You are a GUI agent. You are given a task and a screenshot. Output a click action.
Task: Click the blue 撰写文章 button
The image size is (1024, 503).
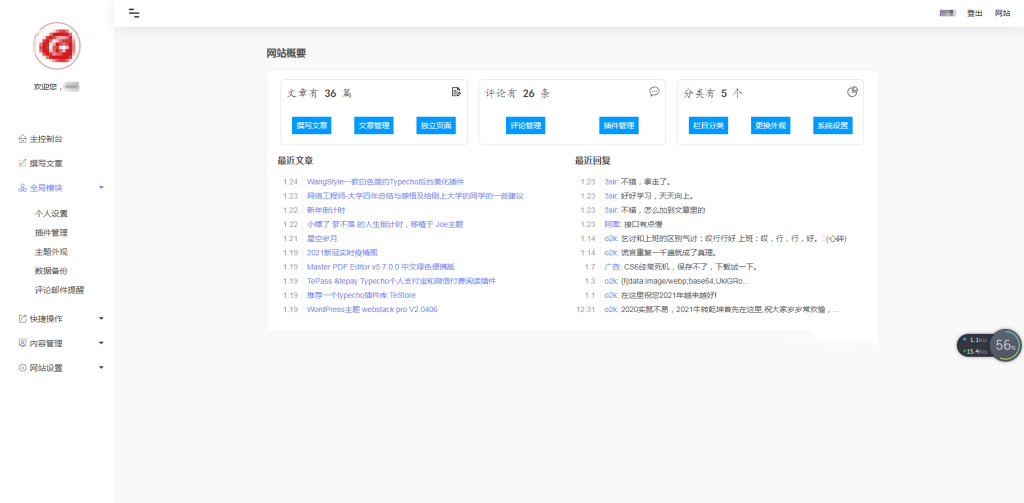[312, 125]
